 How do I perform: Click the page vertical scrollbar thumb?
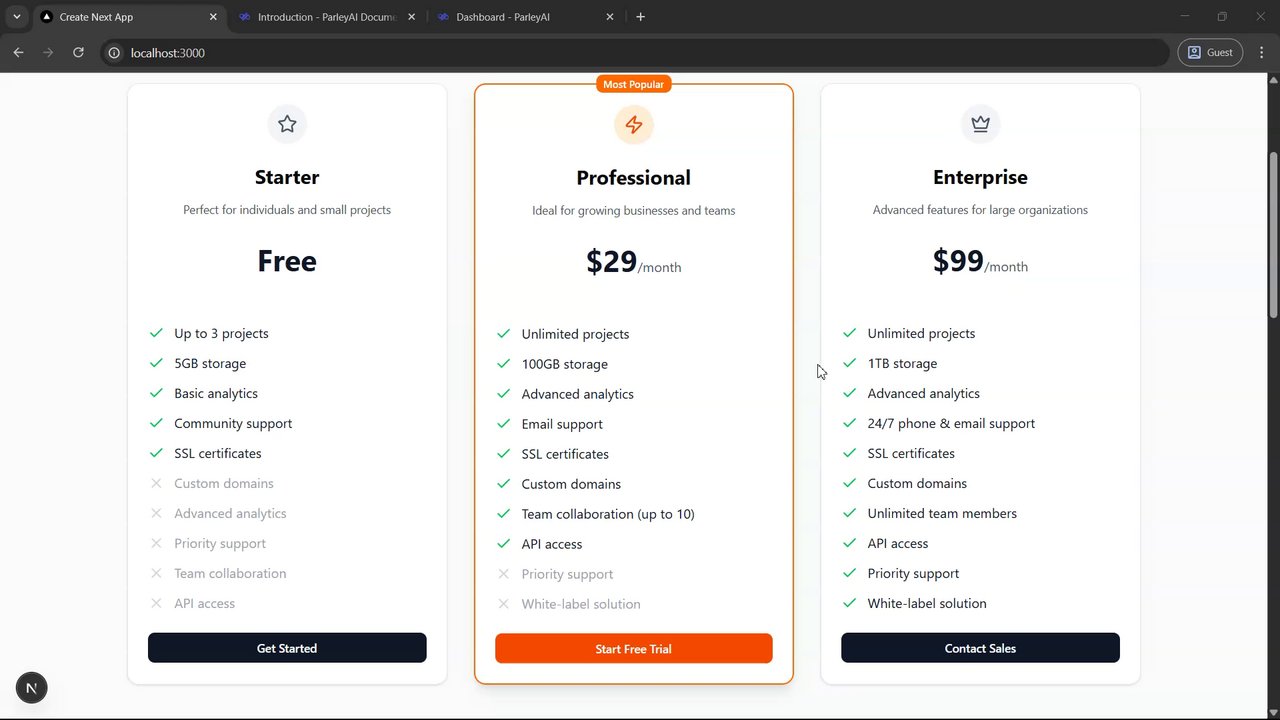coord(1273,235)
